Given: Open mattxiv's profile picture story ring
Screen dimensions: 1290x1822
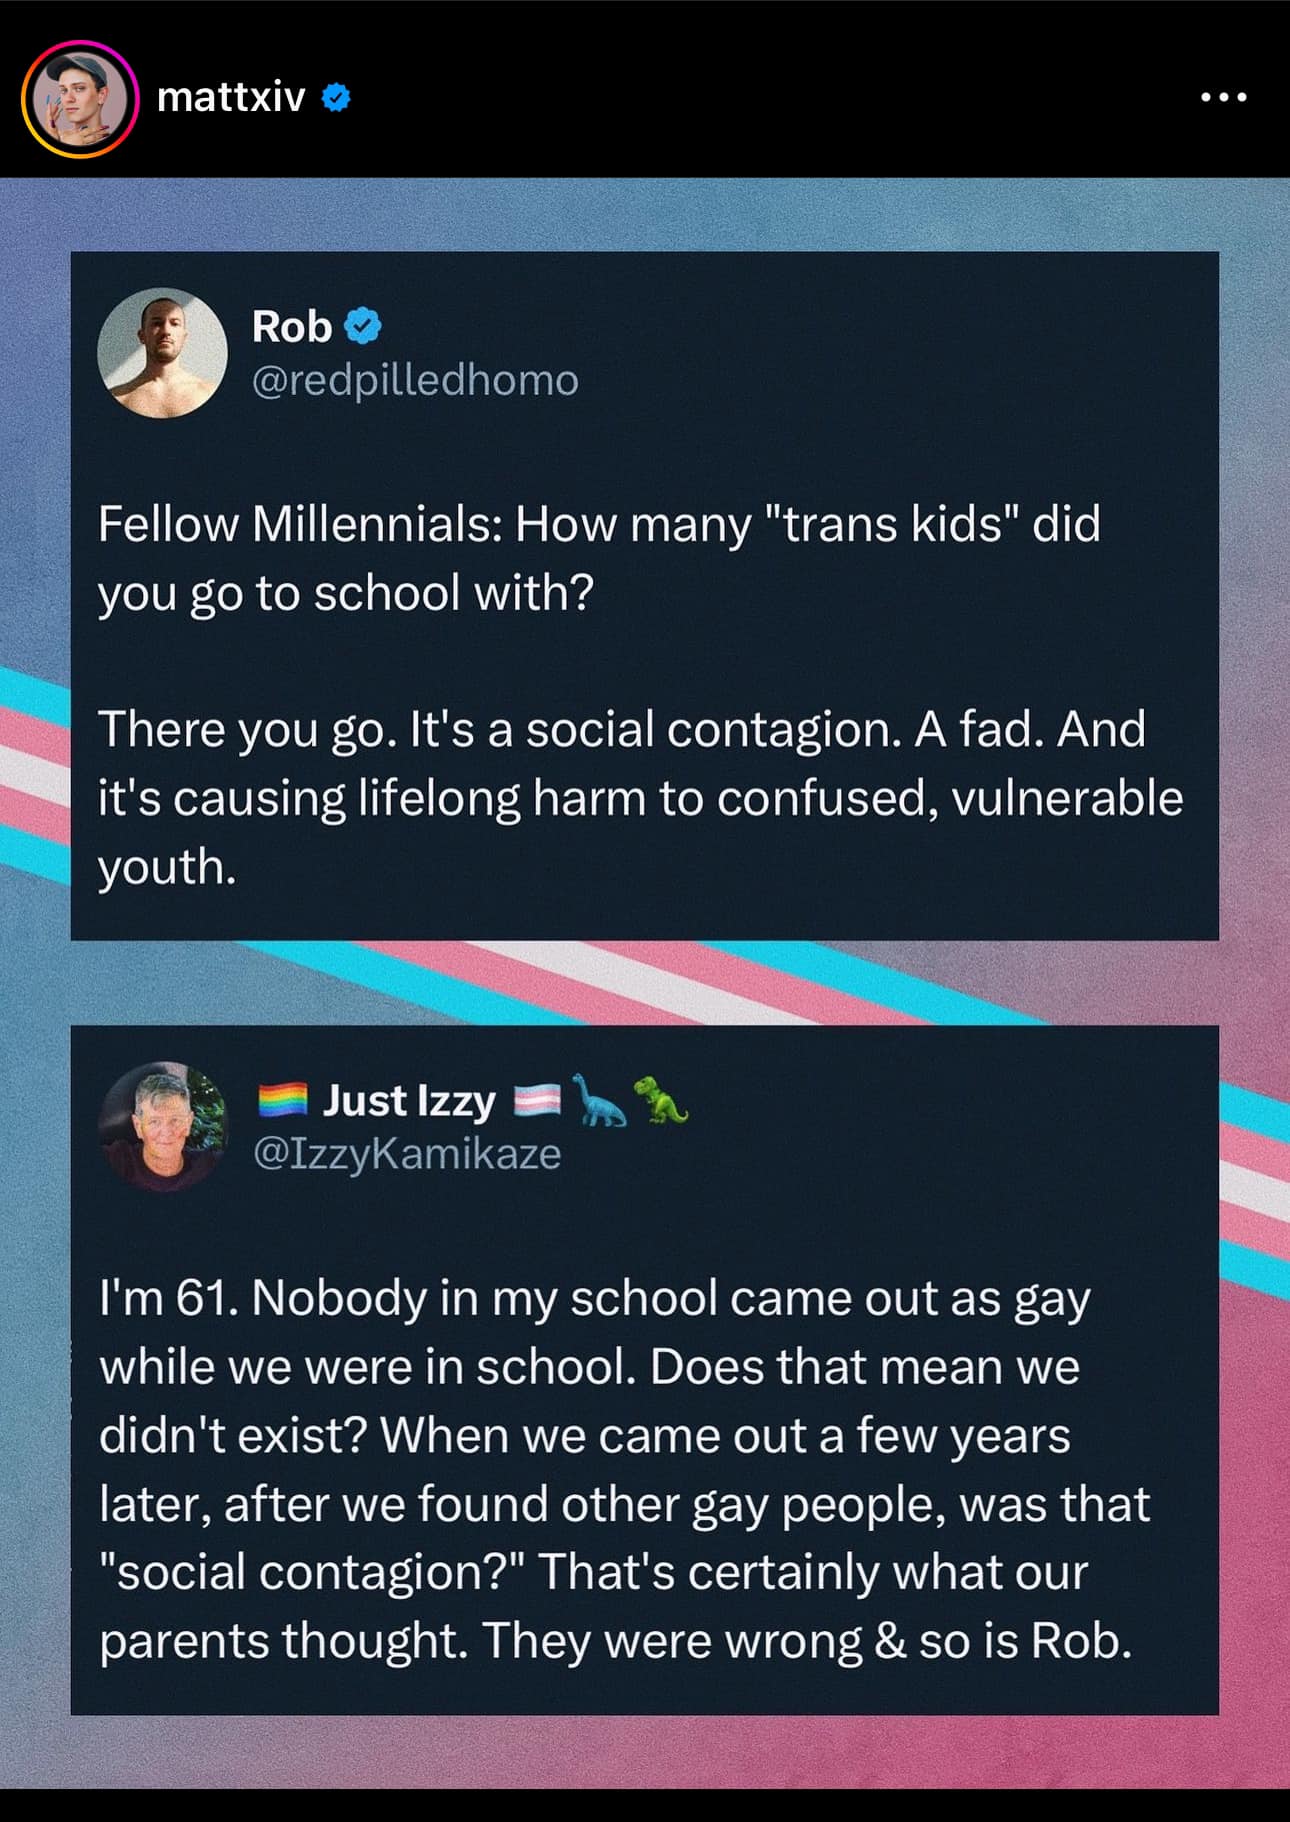Looking at the screenshot, I should click(x=80, y=99).
